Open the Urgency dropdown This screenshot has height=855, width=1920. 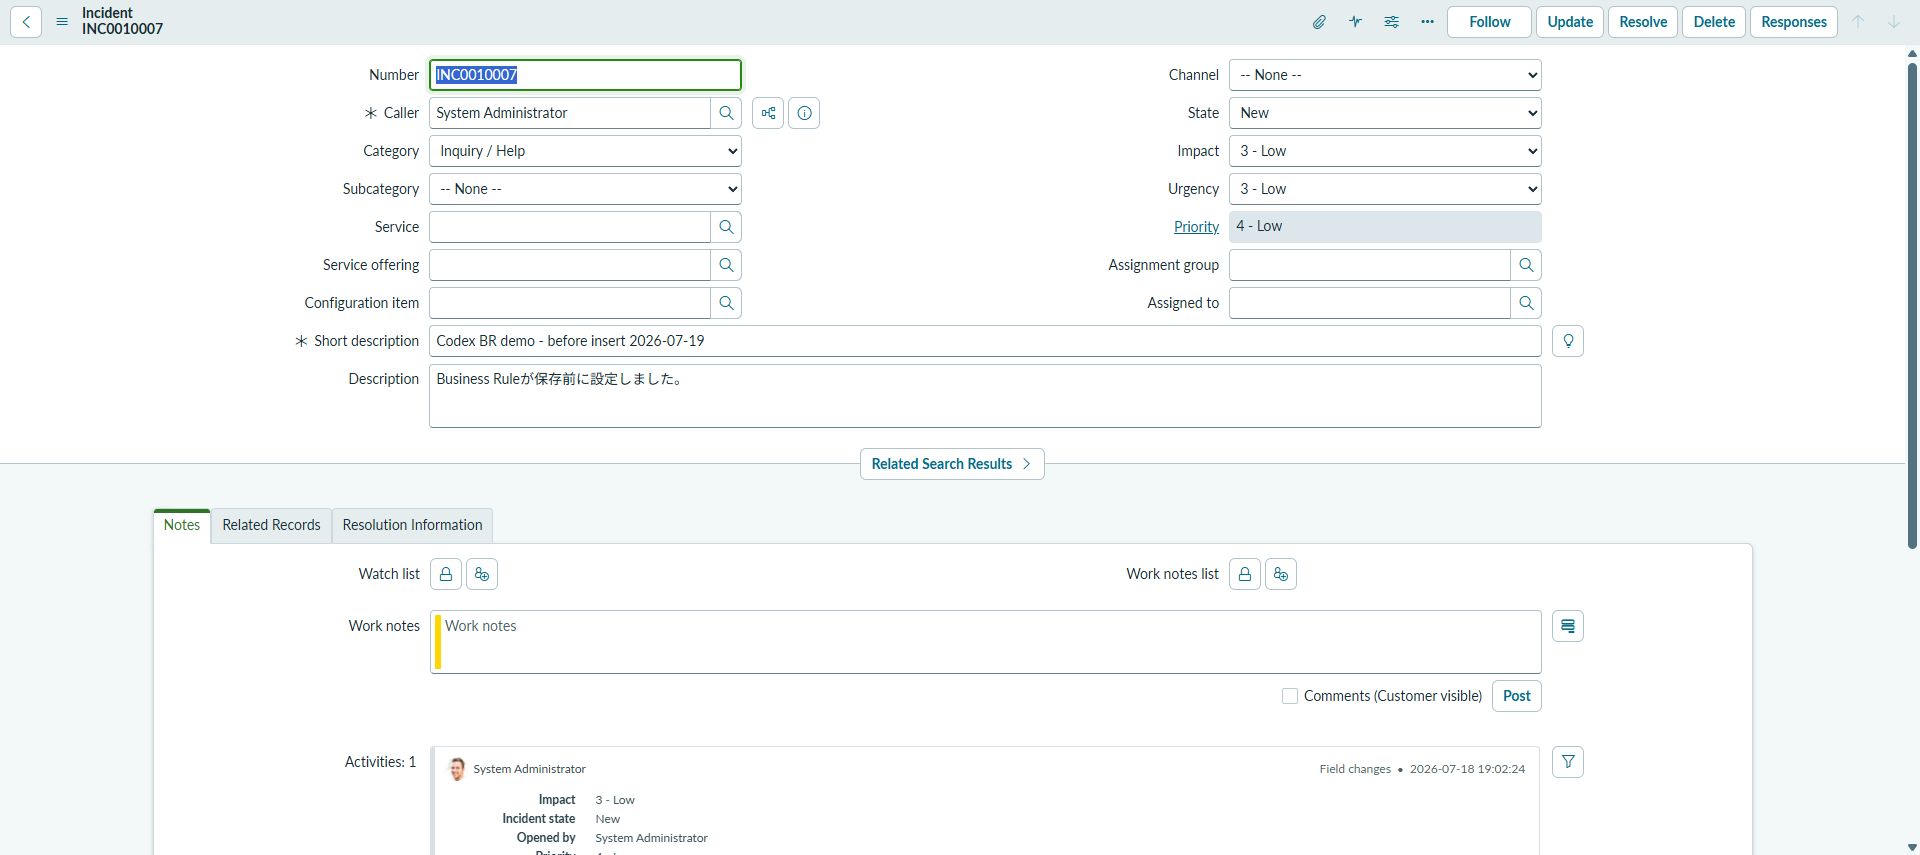coord(1385,189)
